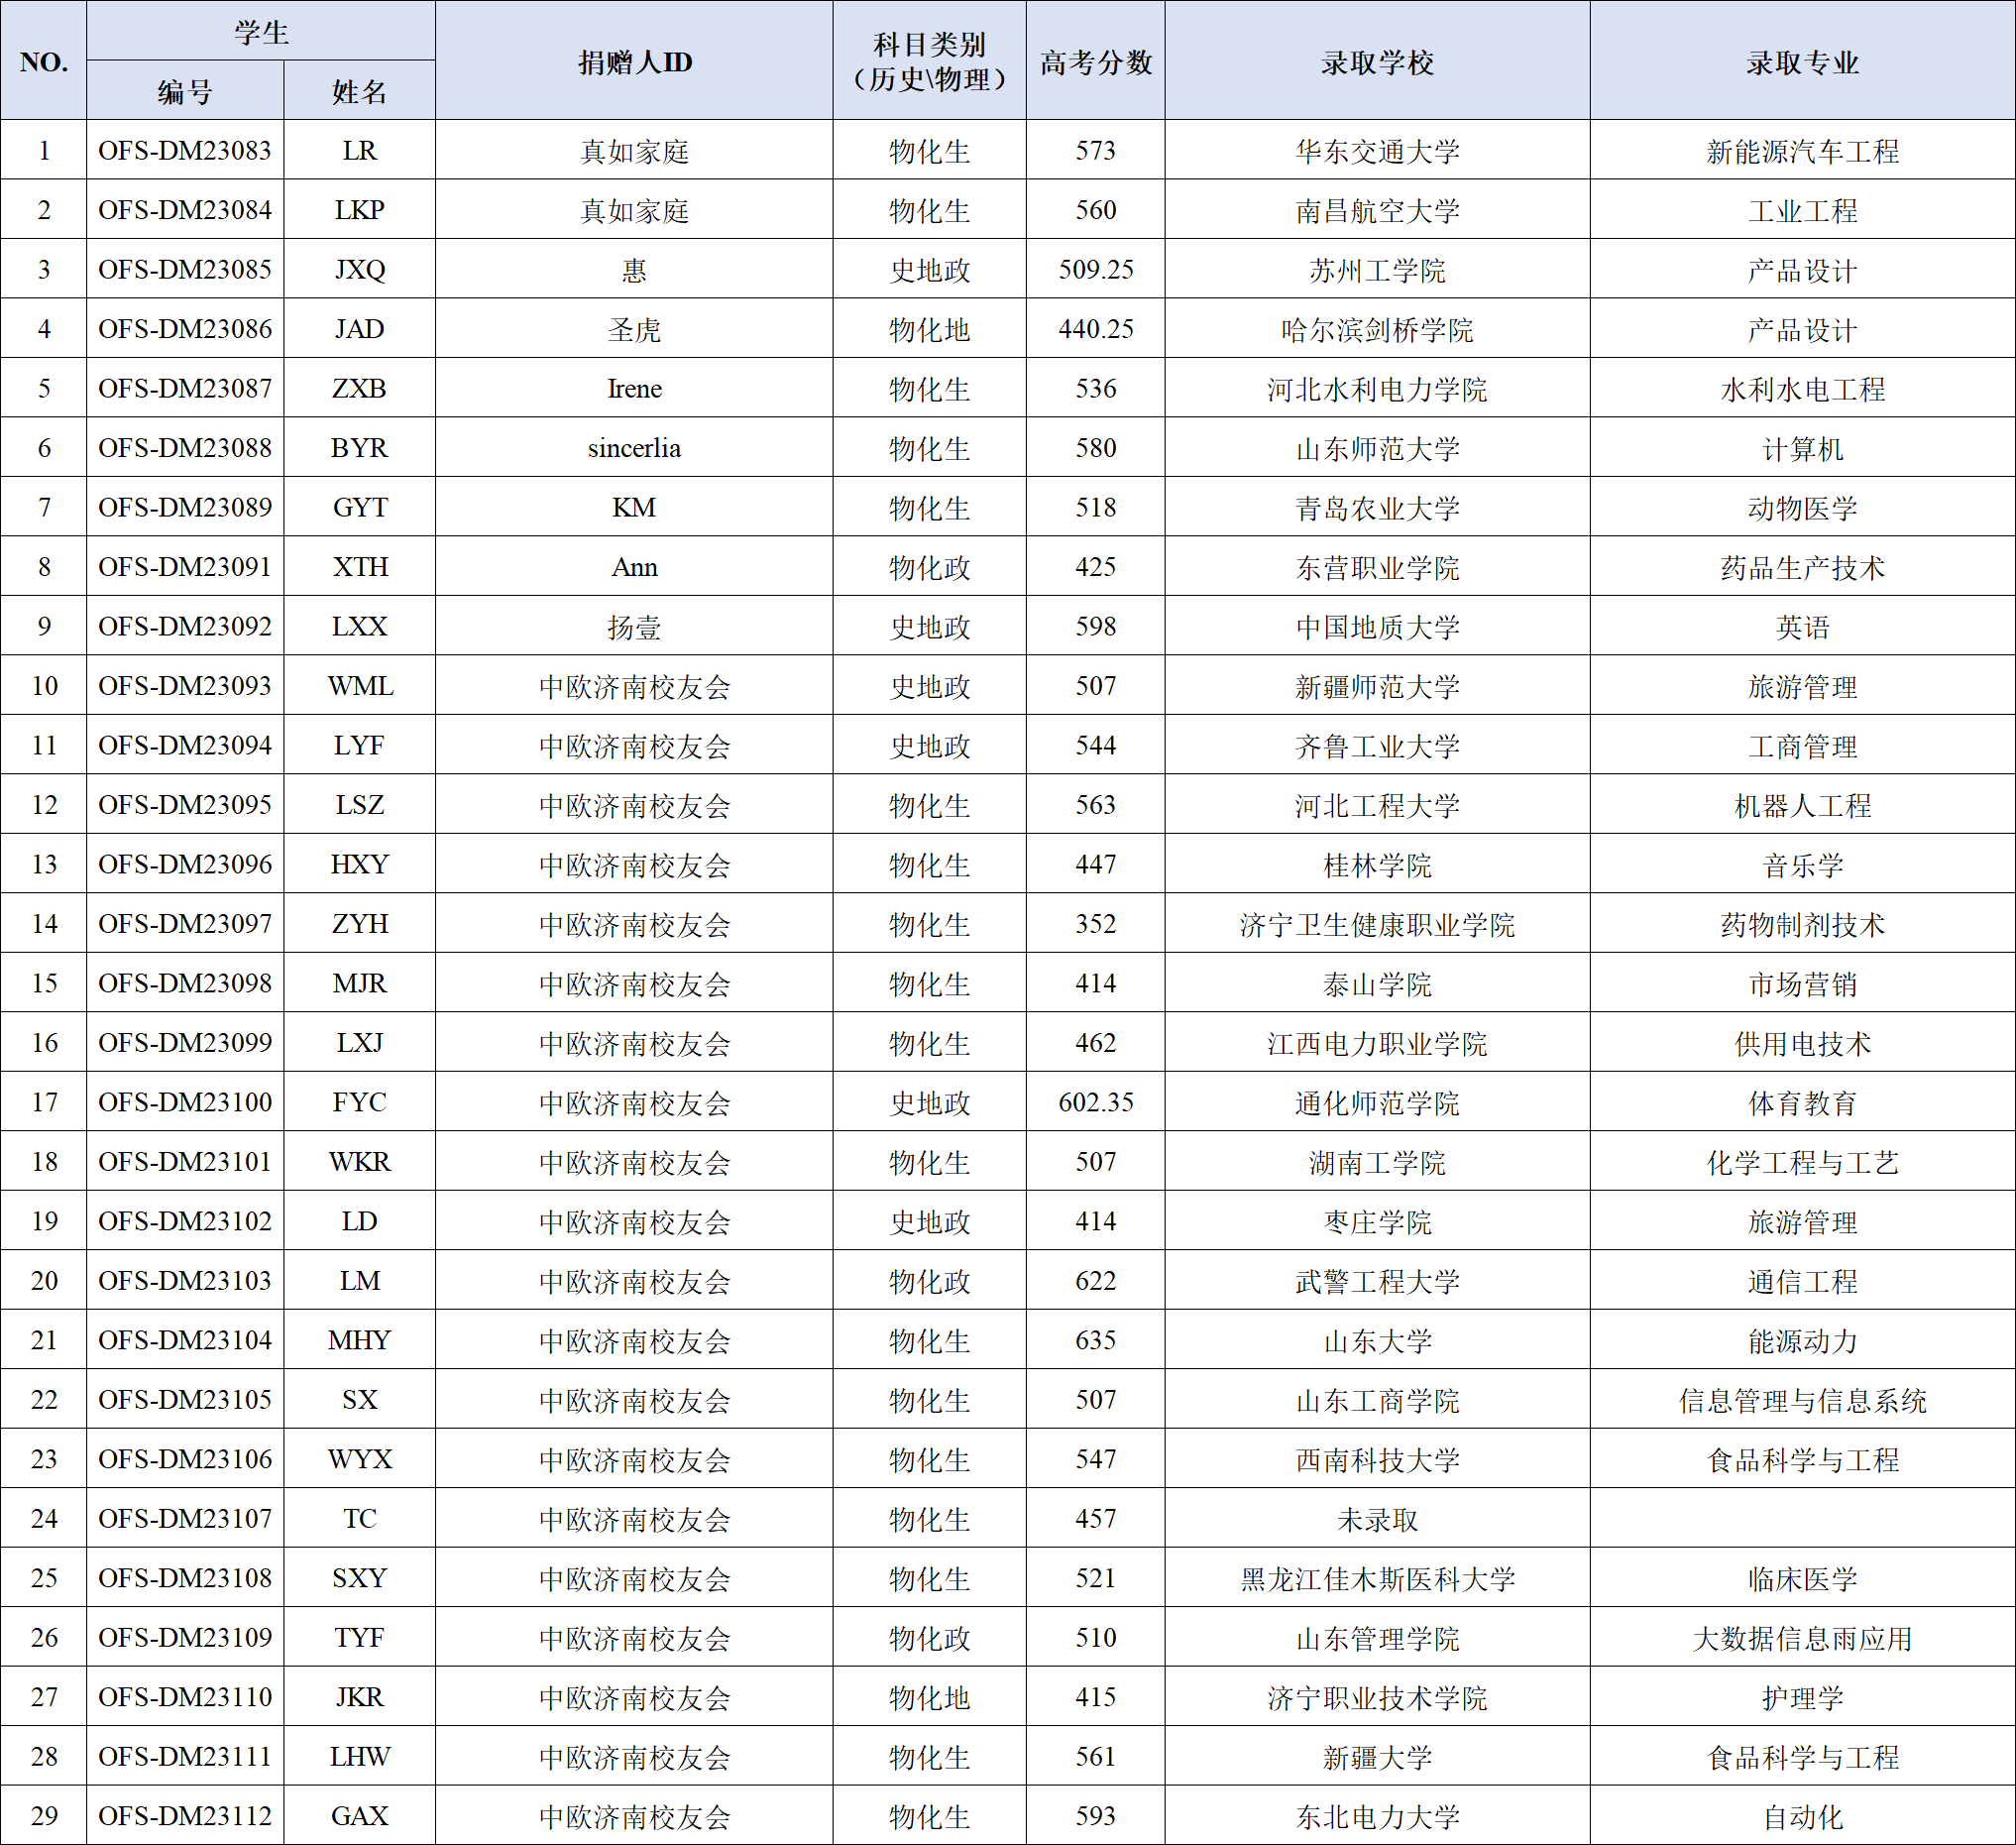Select the 学生 merged header cell
2016x1845 pixels.
pos(261,31)
